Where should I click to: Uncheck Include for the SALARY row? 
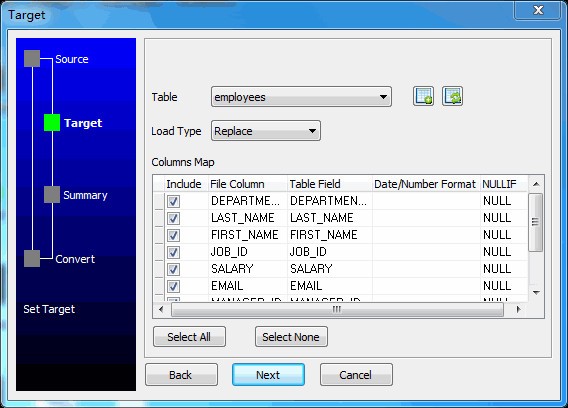click(x=173, y=269)
